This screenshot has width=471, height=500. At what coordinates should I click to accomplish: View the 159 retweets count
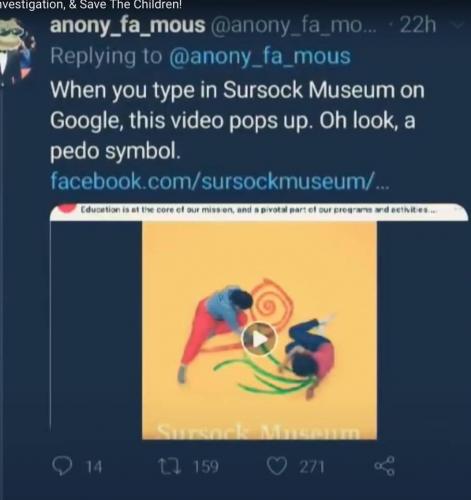(206, 466)
